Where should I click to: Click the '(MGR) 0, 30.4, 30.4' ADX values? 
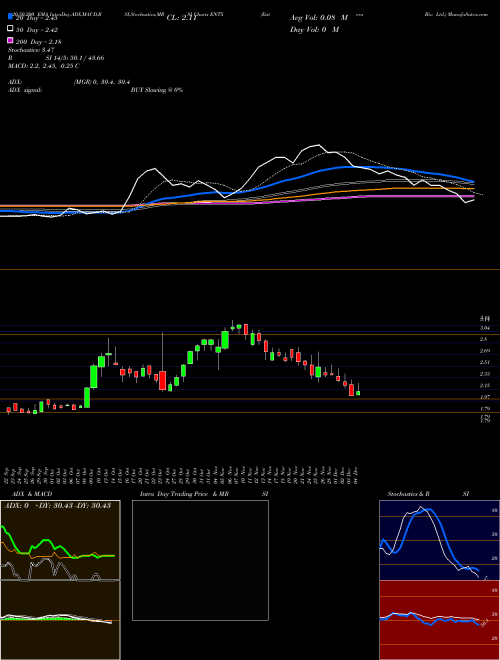coord(102,82)
